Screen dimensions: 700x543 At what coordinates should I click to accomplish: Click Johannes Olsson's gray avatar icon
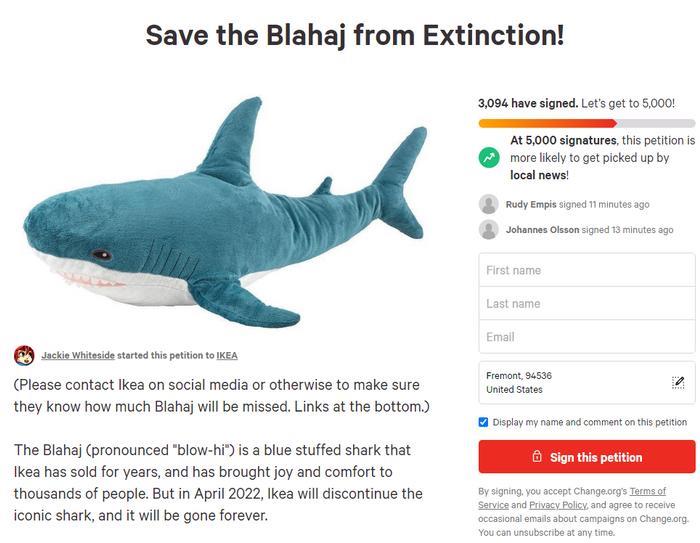point(489,230)
